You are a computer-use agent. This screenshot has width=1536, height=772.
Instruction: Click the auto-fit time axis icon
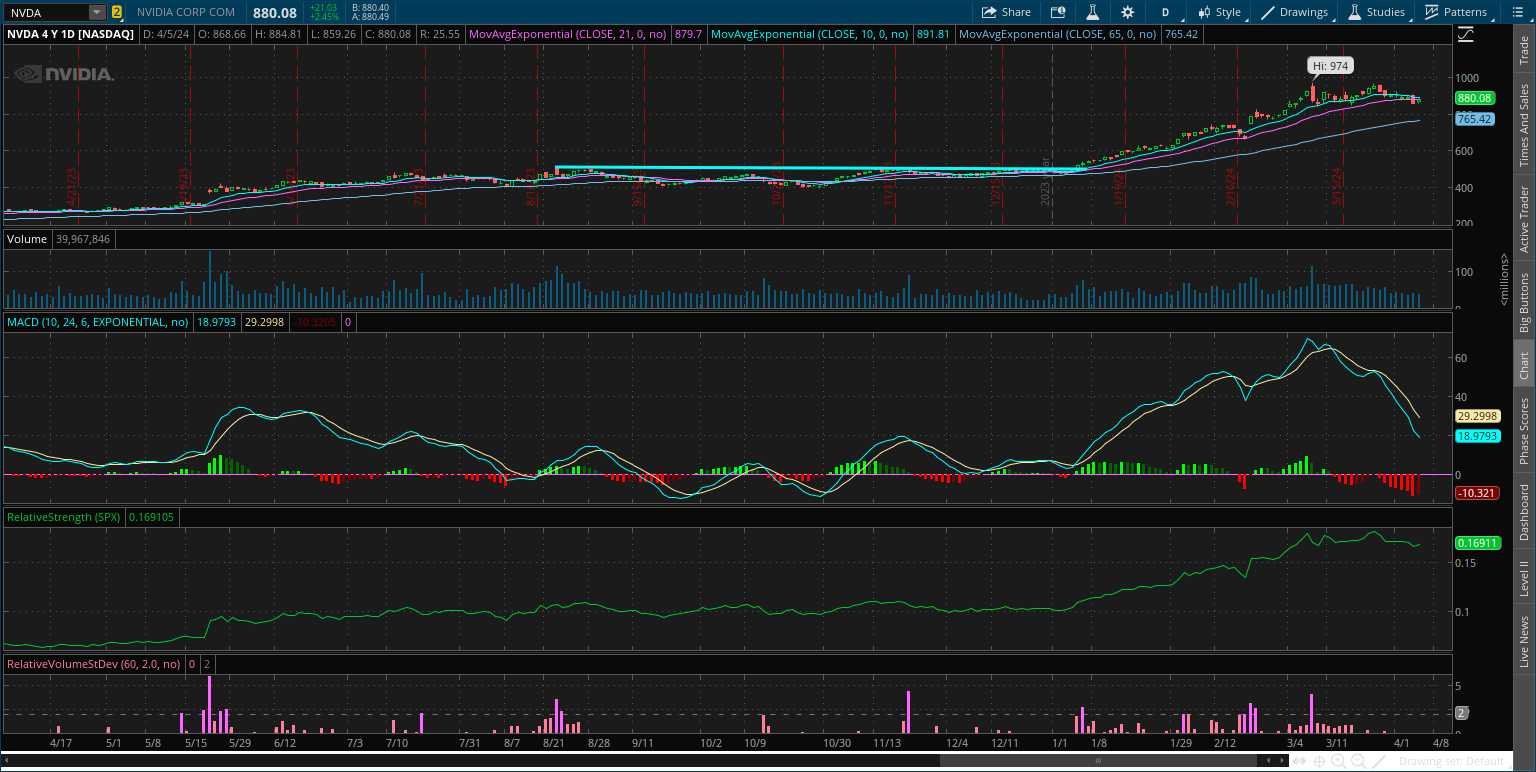click(1301, 761)
